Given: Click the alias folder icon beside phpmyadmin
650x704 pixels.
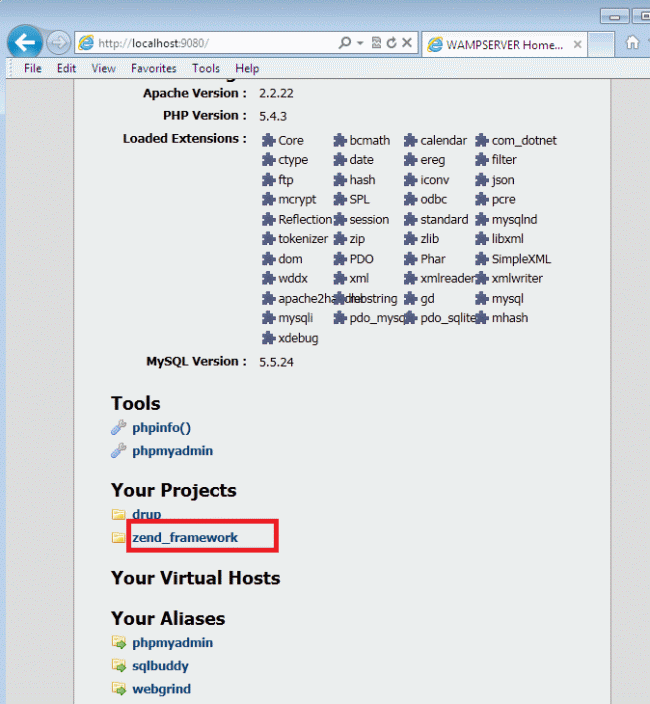Looking at the screenshot, I should pyautogui.click(x=119, y=642).
